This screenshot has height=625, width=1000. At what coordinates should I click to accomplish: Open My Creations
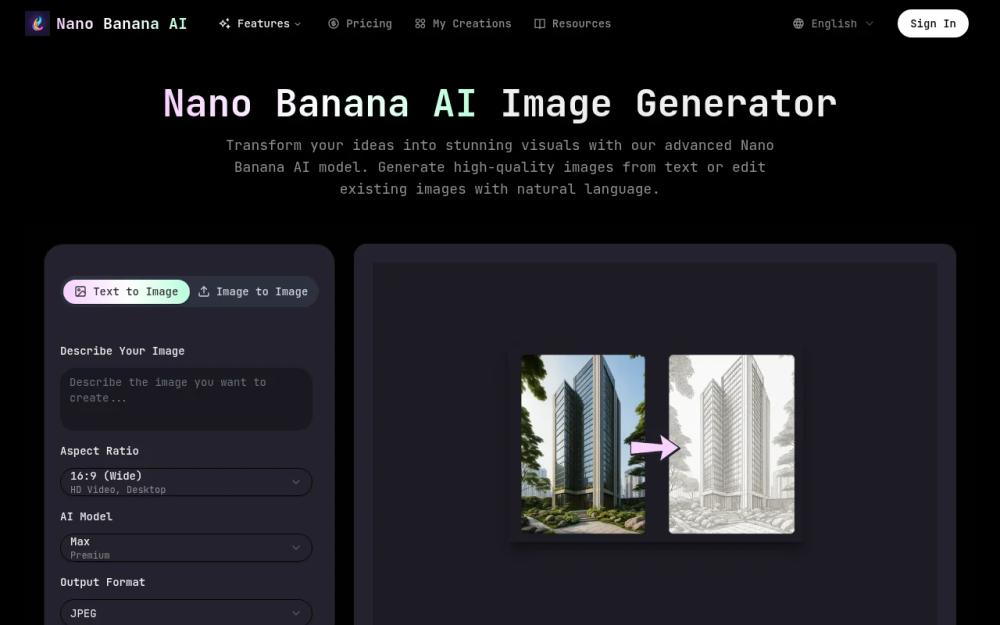pos(463,24)
